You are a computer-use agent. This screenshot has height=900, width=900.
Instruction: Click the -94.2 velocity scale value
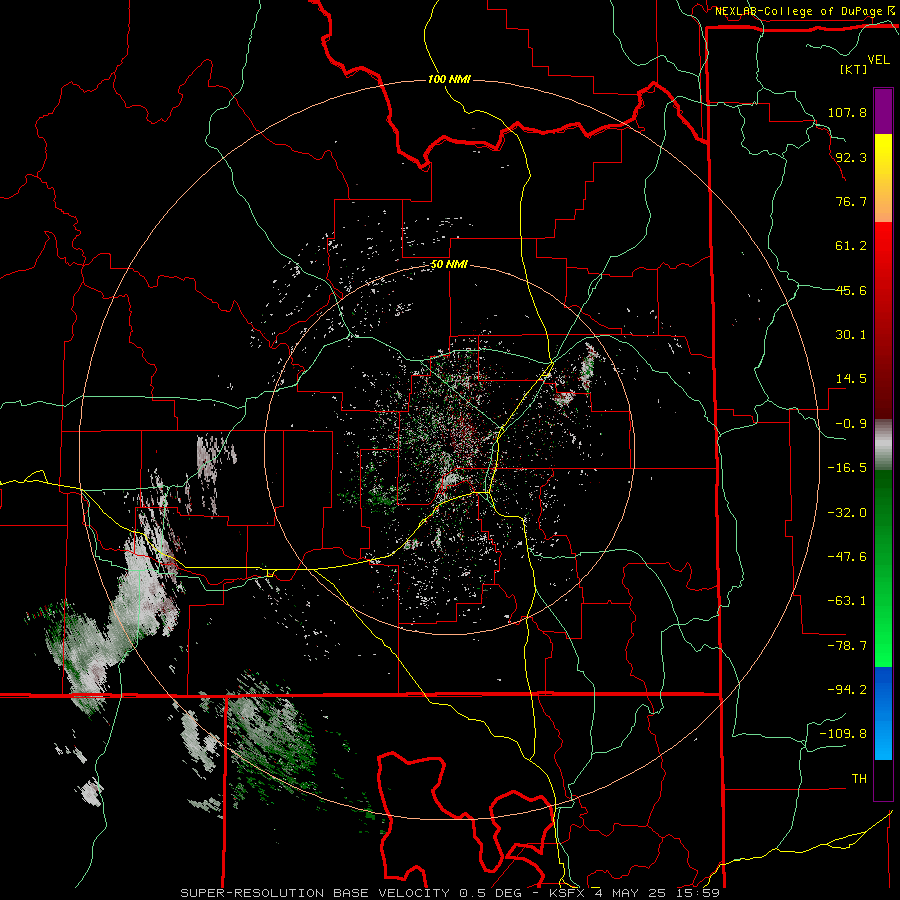pos(847,690)
